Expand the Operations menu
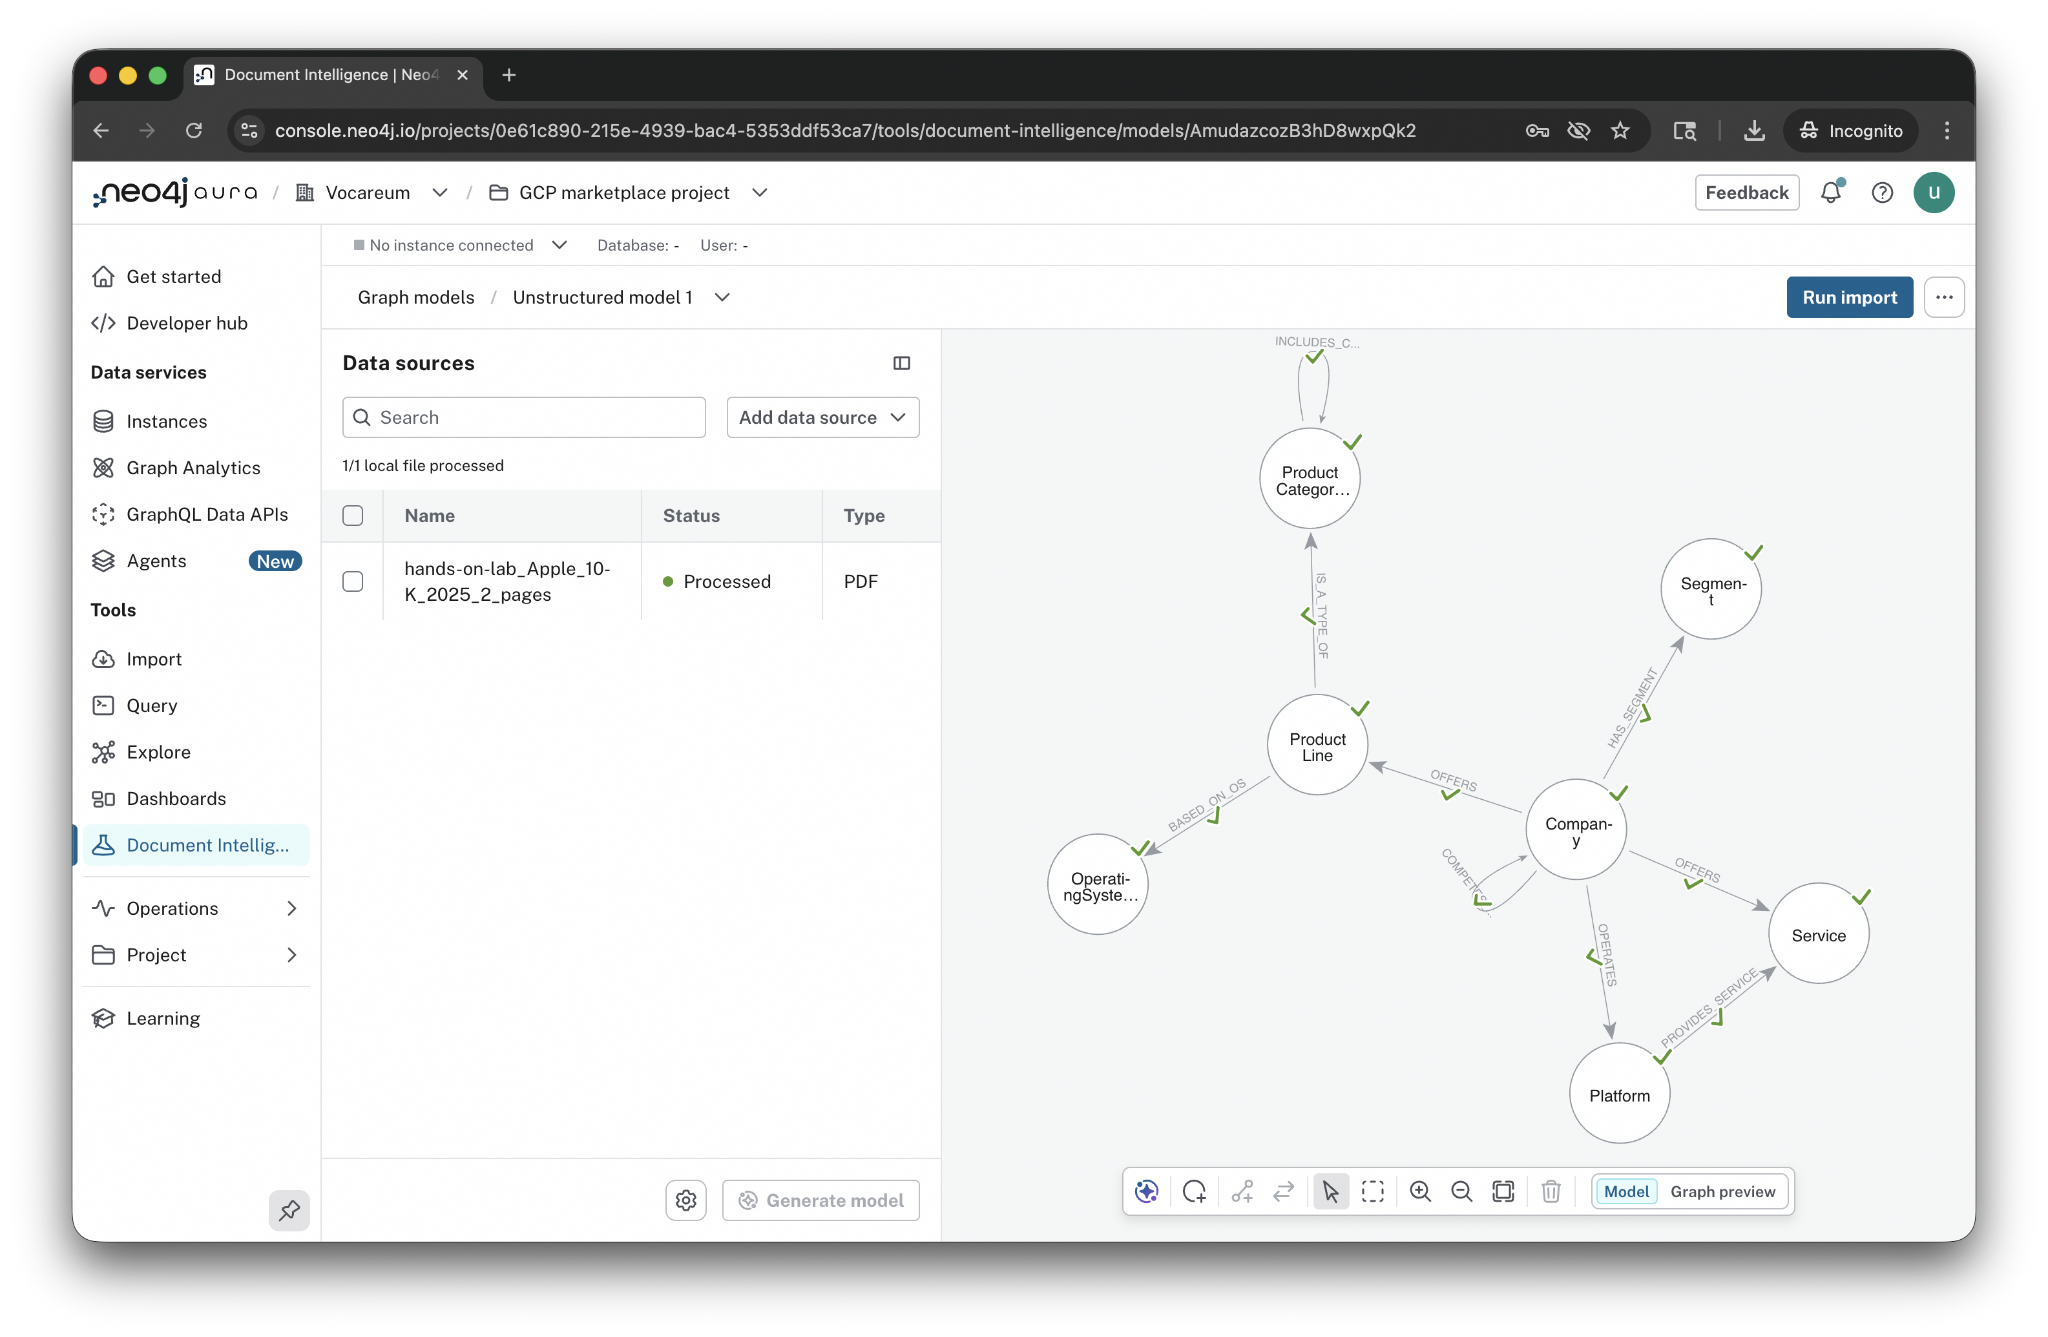Image resolution: width=2048 pixels, height=1337 pixels. pos(196,908)
